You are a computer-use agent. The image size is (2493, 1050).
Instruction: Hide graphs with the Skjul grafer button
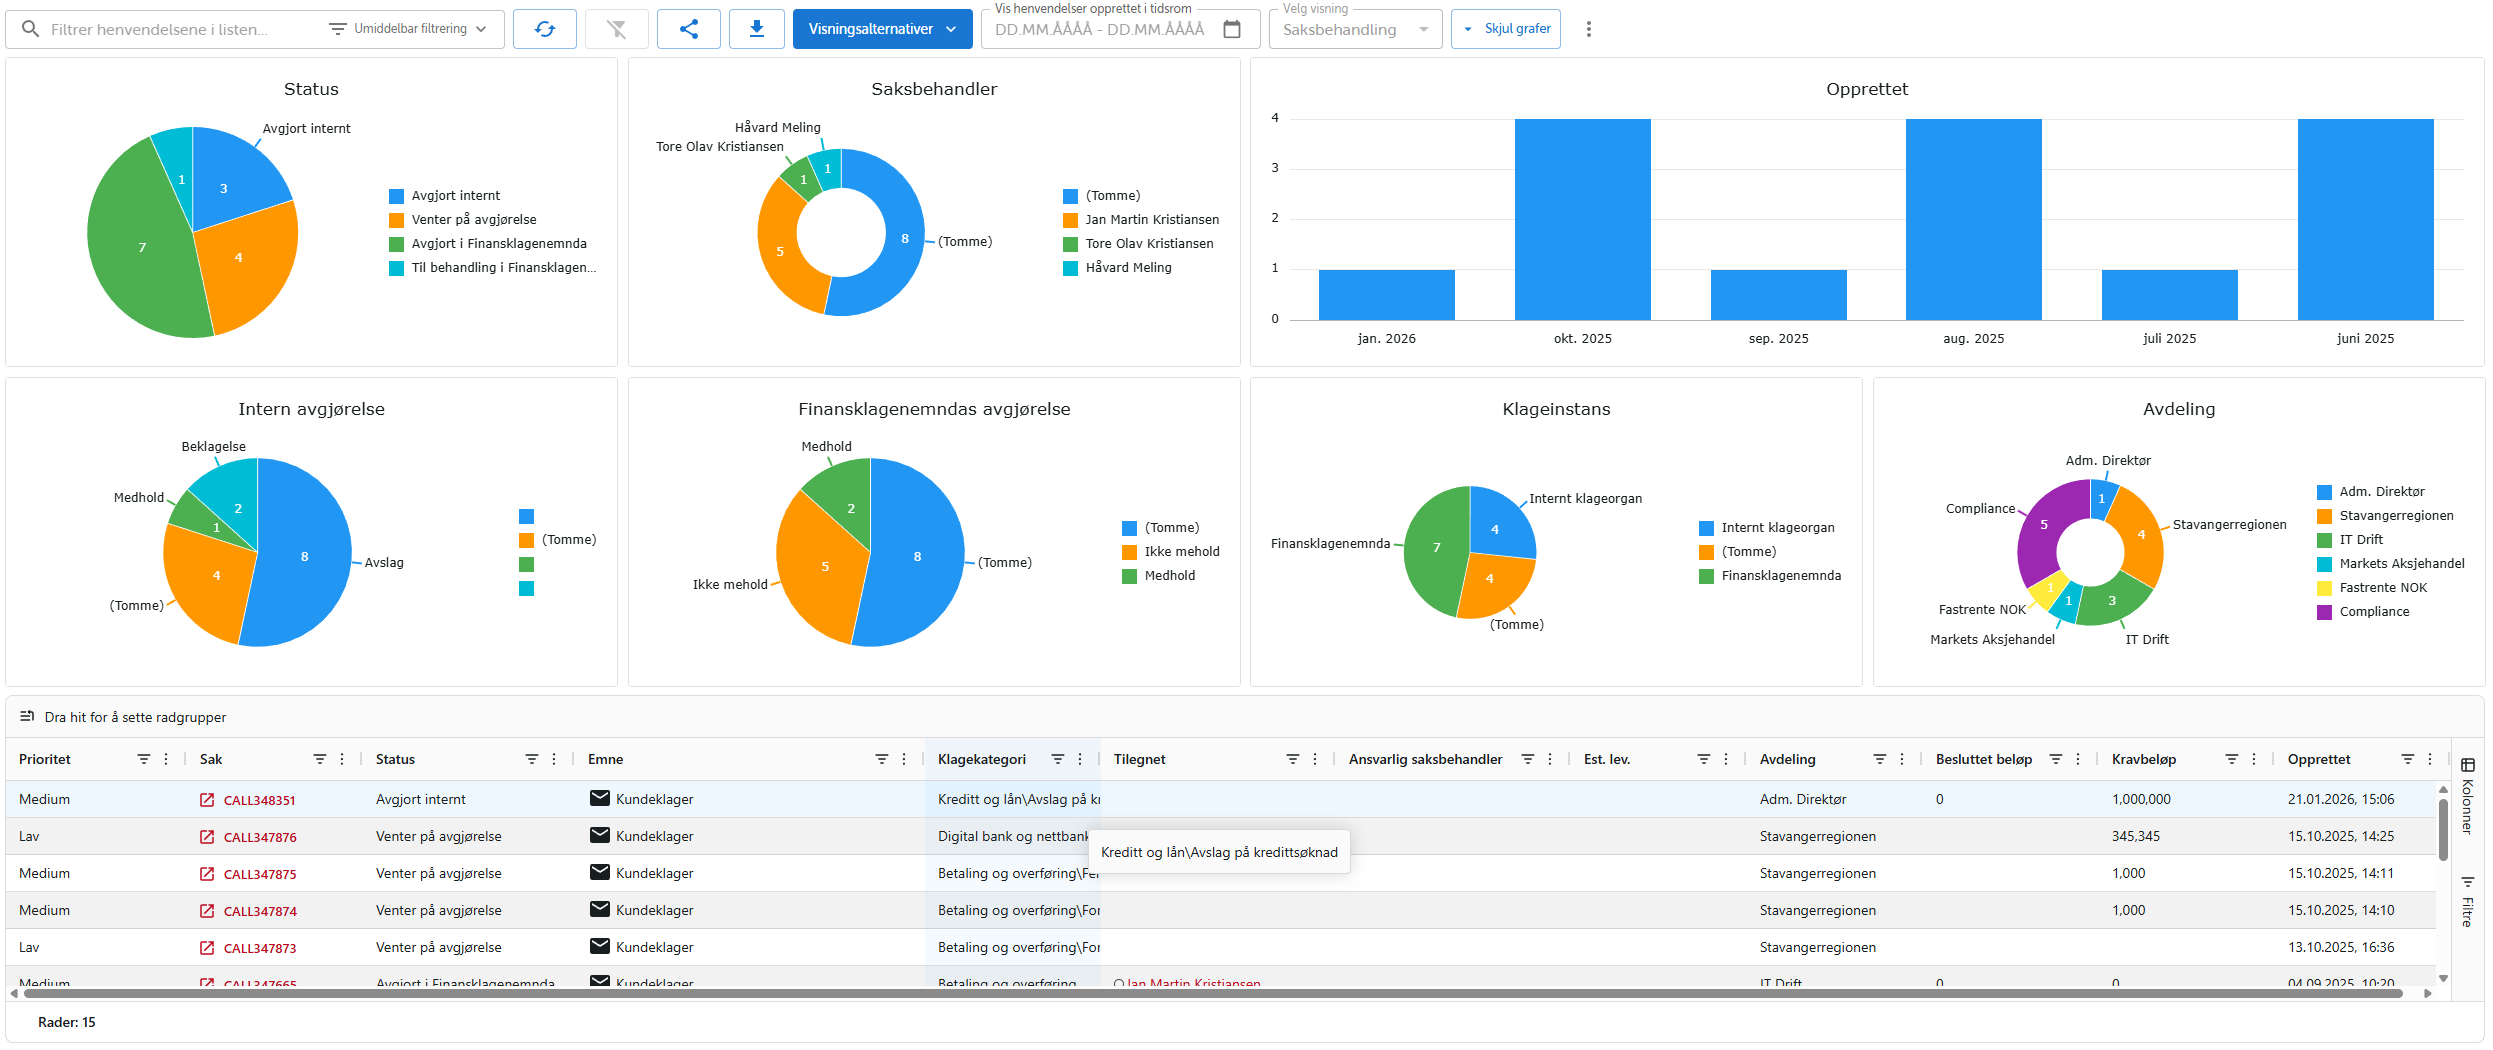pyautogui.click(x=1505, y=28)
